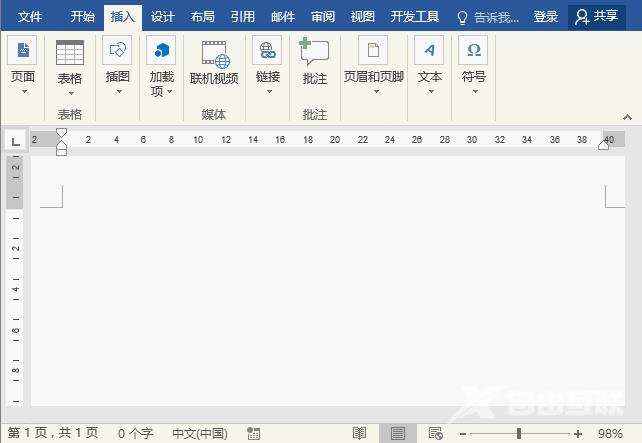Open the 链接 (Links) icon
Screen dimensions: 642x443
pyautogui.click(x=267, y=51)
